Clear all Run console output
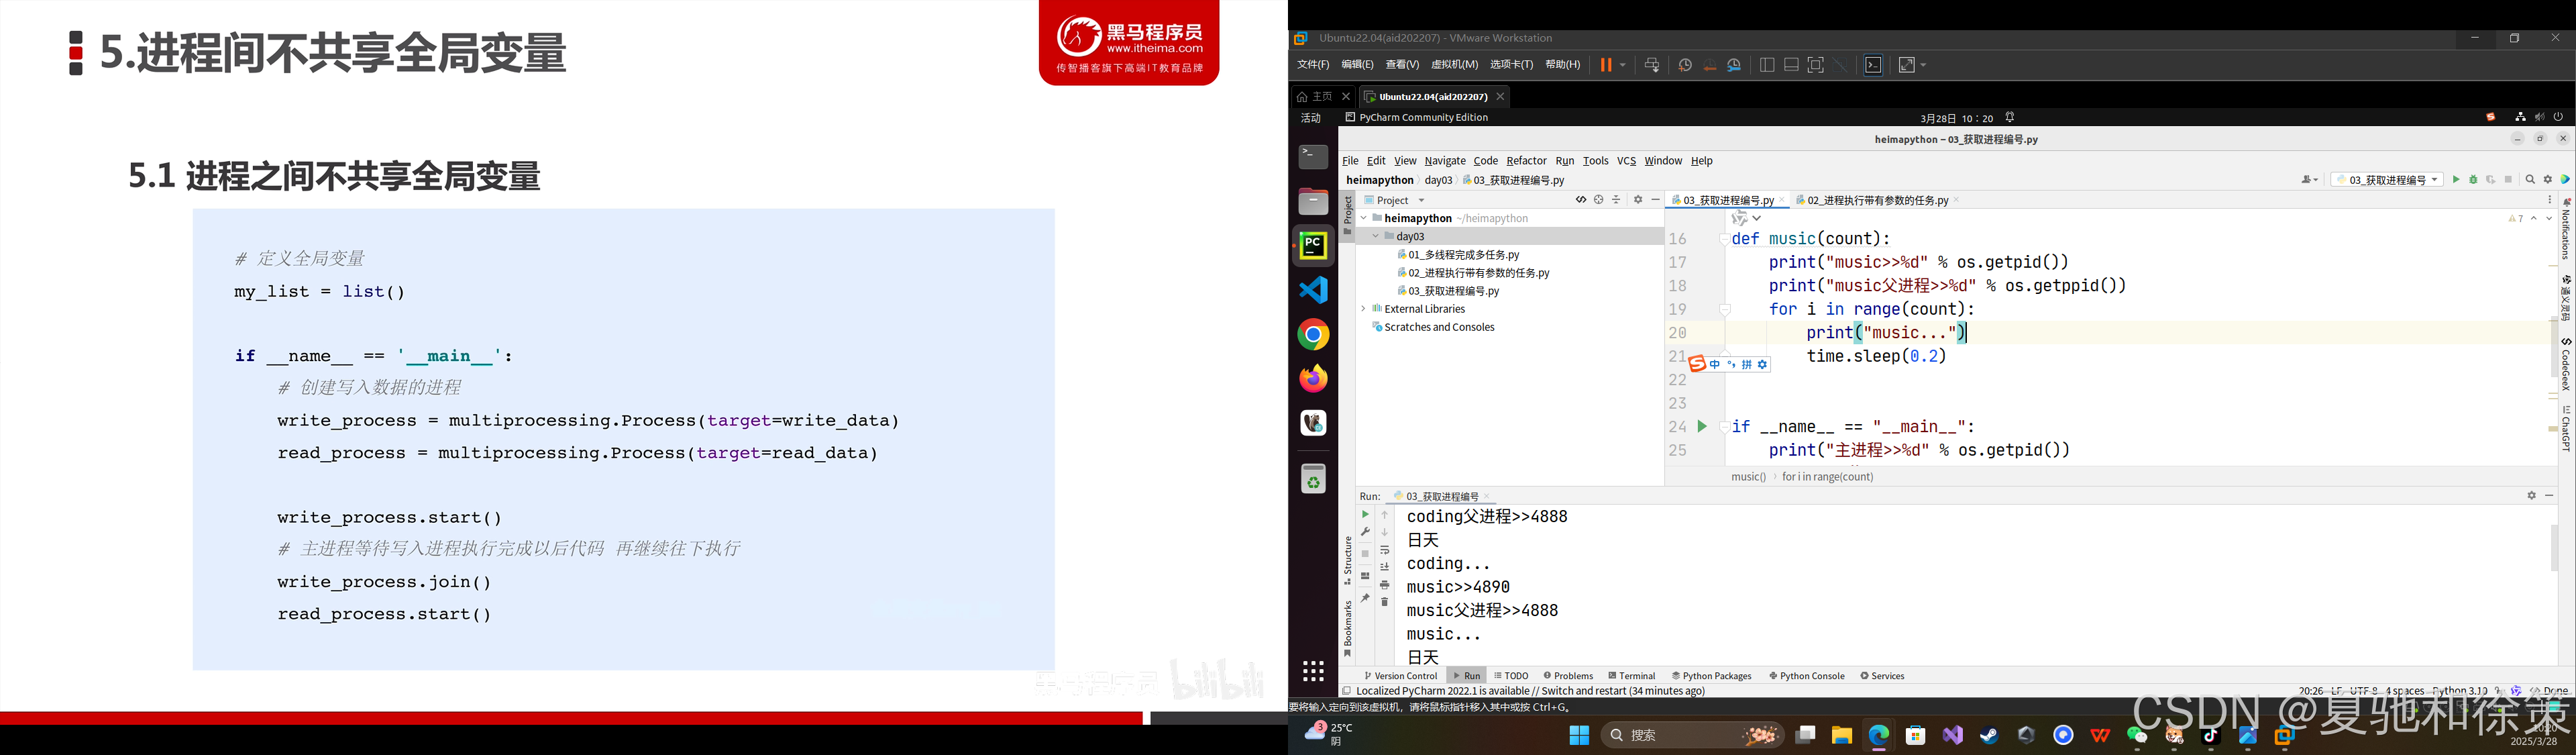This screenshot has width=2576, height=755. pos(1385,602)
